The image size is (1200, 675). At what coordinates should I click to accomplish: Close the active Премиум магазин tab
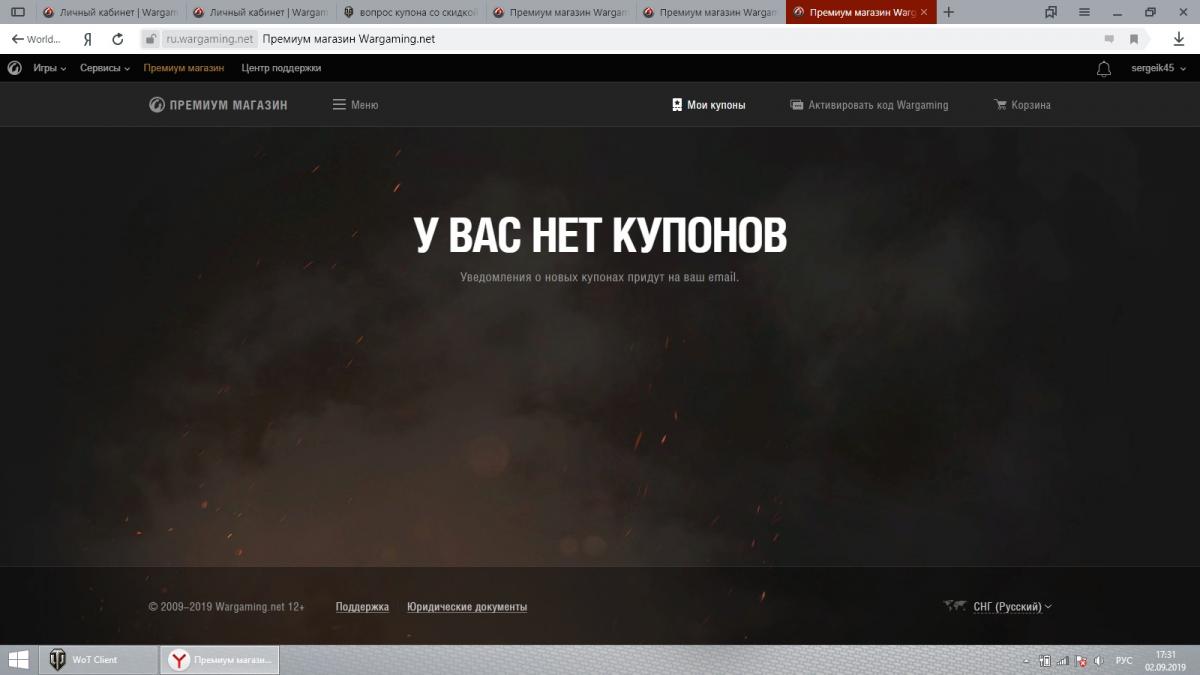tap(924, 12)
